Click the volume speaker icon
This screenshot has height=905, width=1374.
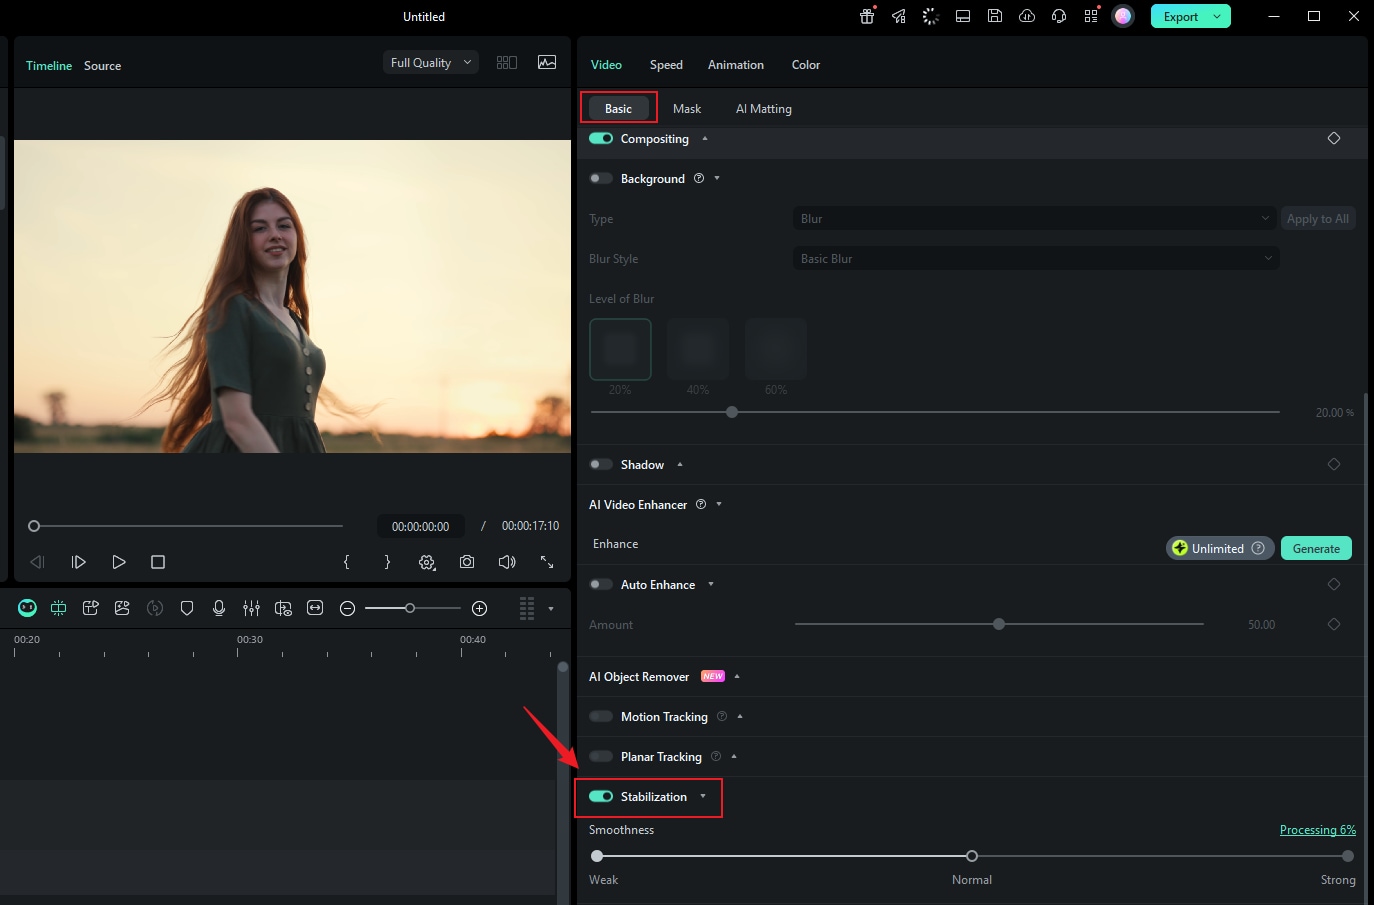pos(507,562)
